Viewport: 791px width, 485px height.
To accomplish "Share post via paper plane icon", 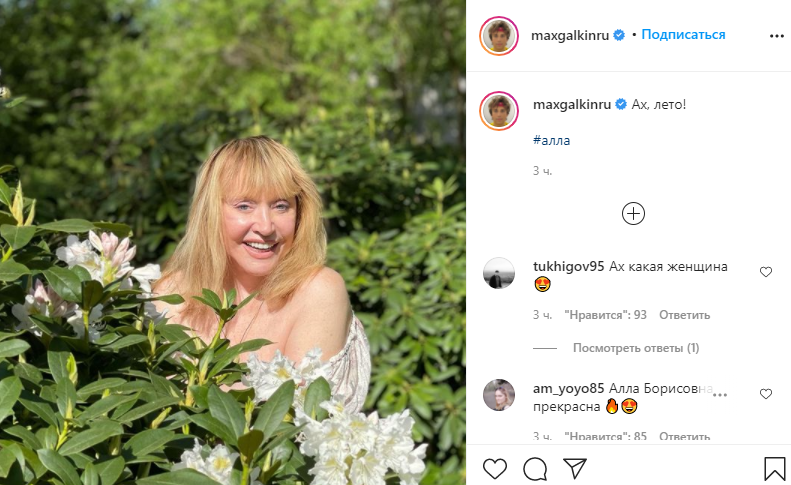I will [574, 468].
